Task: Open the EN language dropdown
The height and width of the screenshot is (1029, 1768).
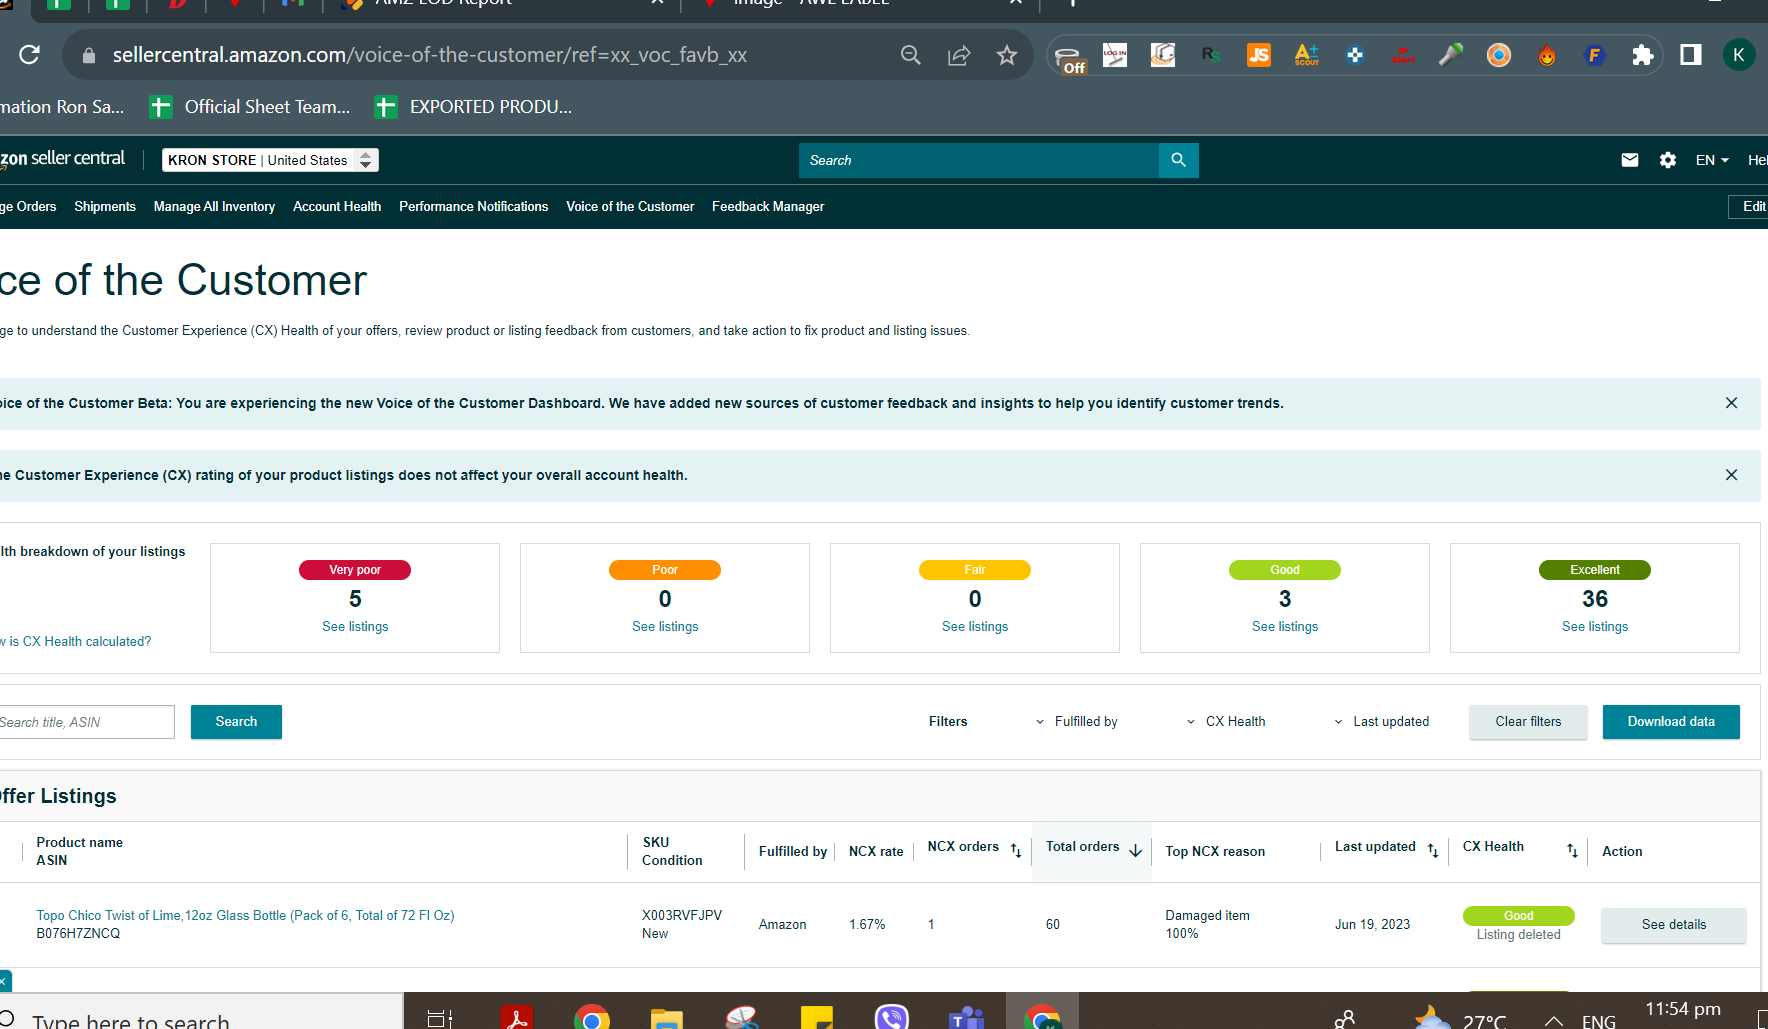Action: 1712,160
